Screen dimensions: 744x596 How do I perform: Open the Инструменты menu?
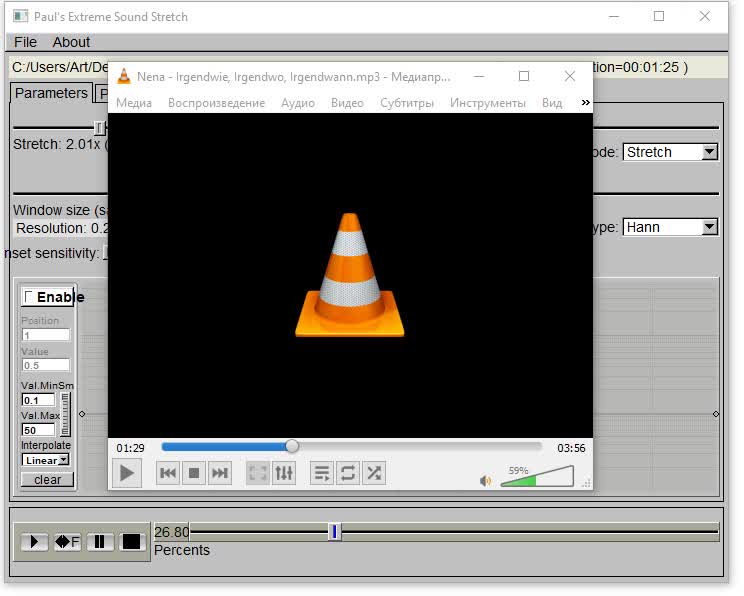(x=488, y=103)
